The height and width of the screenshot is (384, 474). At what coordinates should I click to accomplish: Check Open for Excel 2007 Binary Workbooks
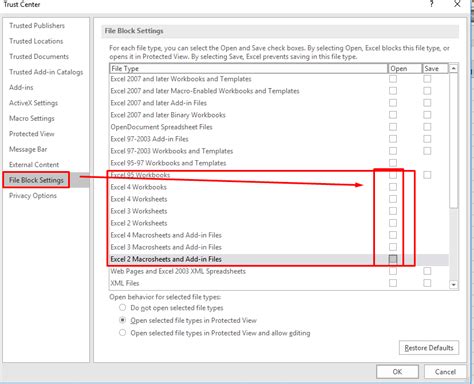click(393, 115)
